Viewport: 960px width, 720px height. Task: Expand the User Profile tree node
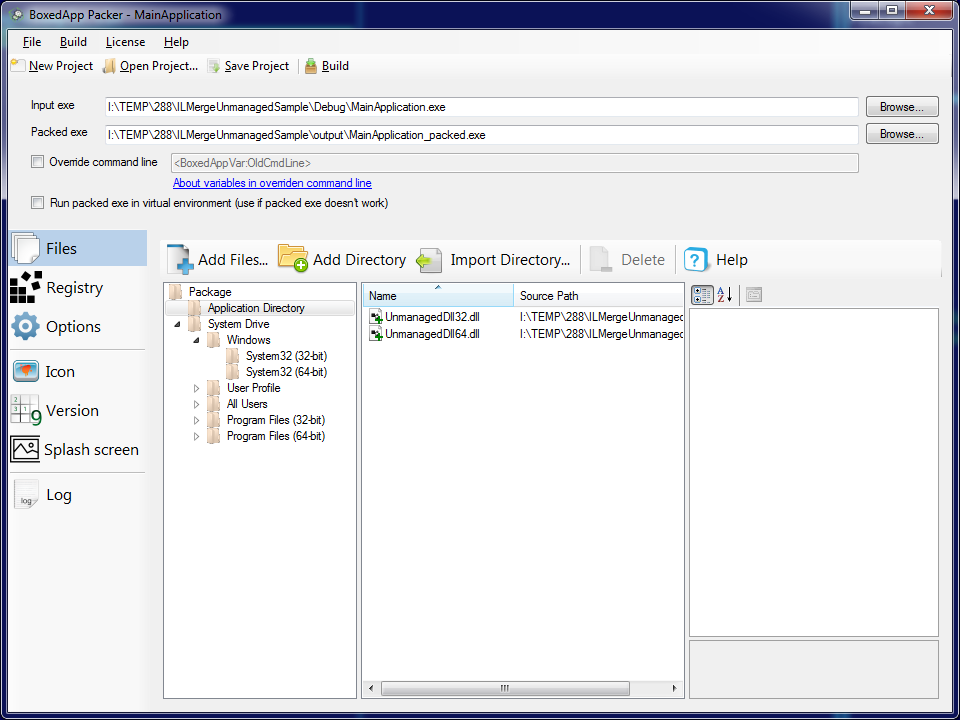[x=197, y=388]
